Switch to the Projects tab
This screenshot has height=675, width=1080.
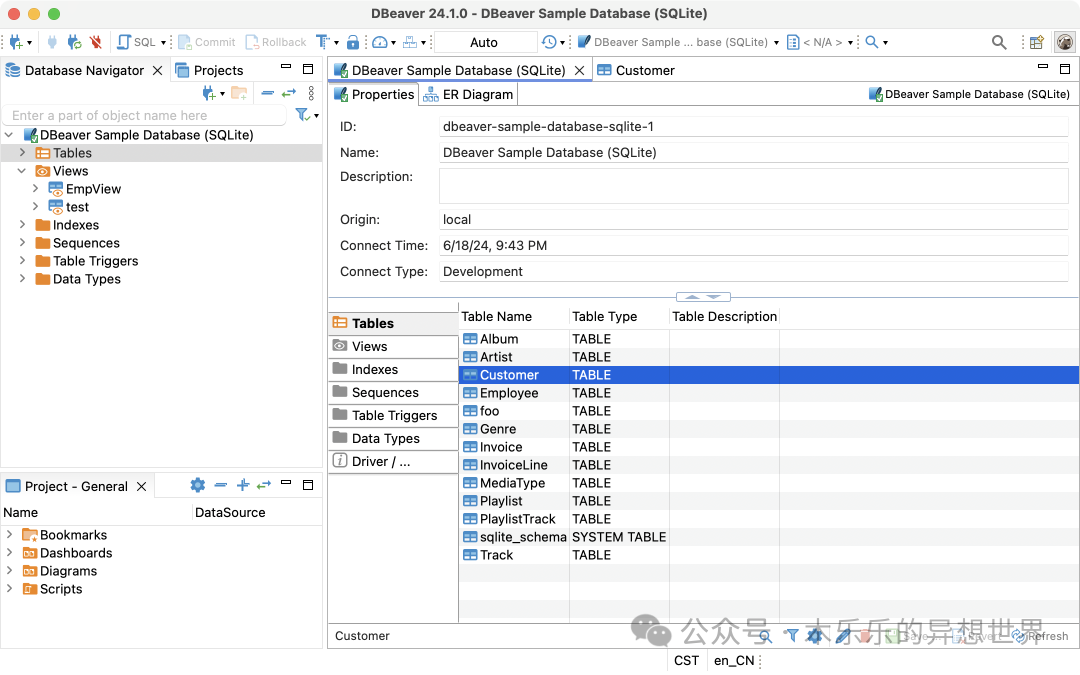[x=209, y=70]
